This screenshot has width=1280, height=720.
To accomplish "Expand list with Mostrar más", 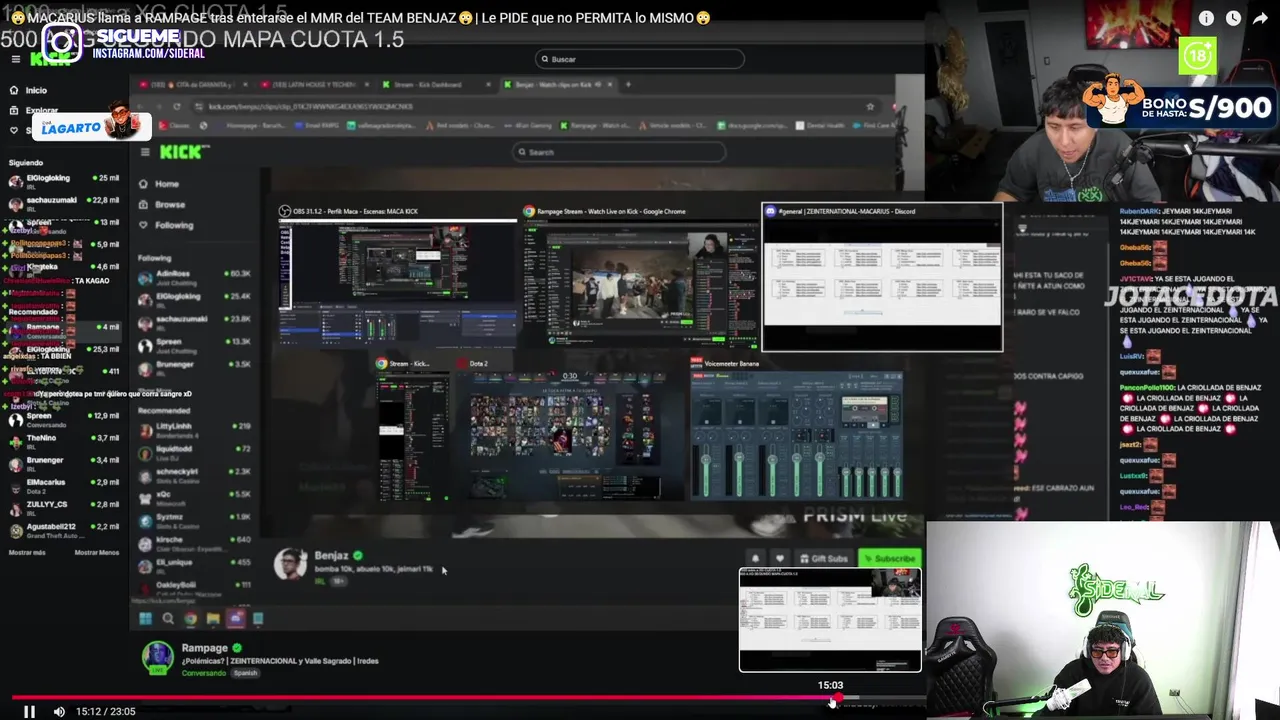I will (27, 552).
